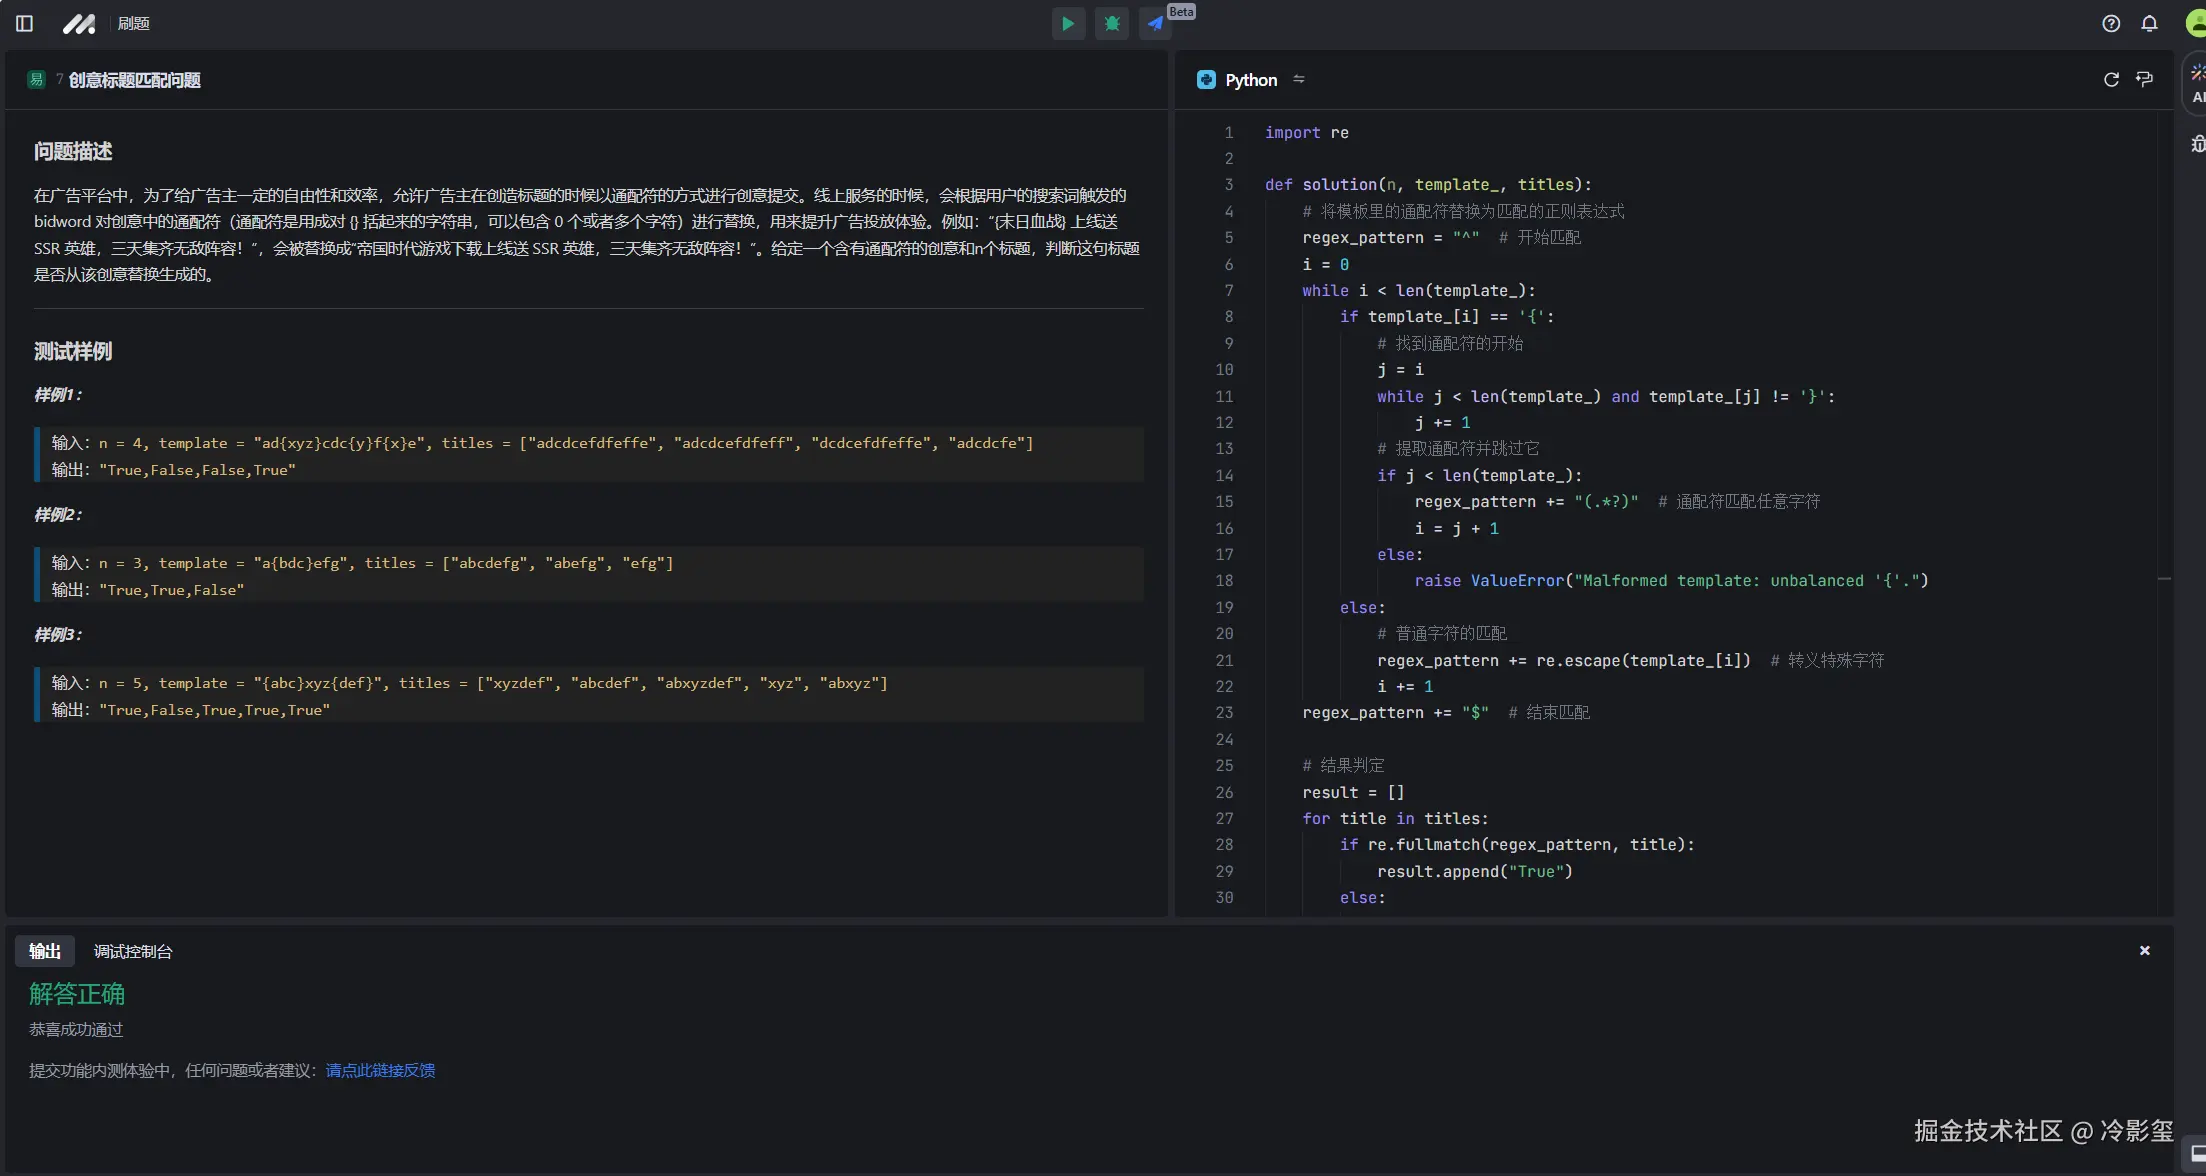
Task: Click the MarsCode logo in the header
Action: coord(79,23)
